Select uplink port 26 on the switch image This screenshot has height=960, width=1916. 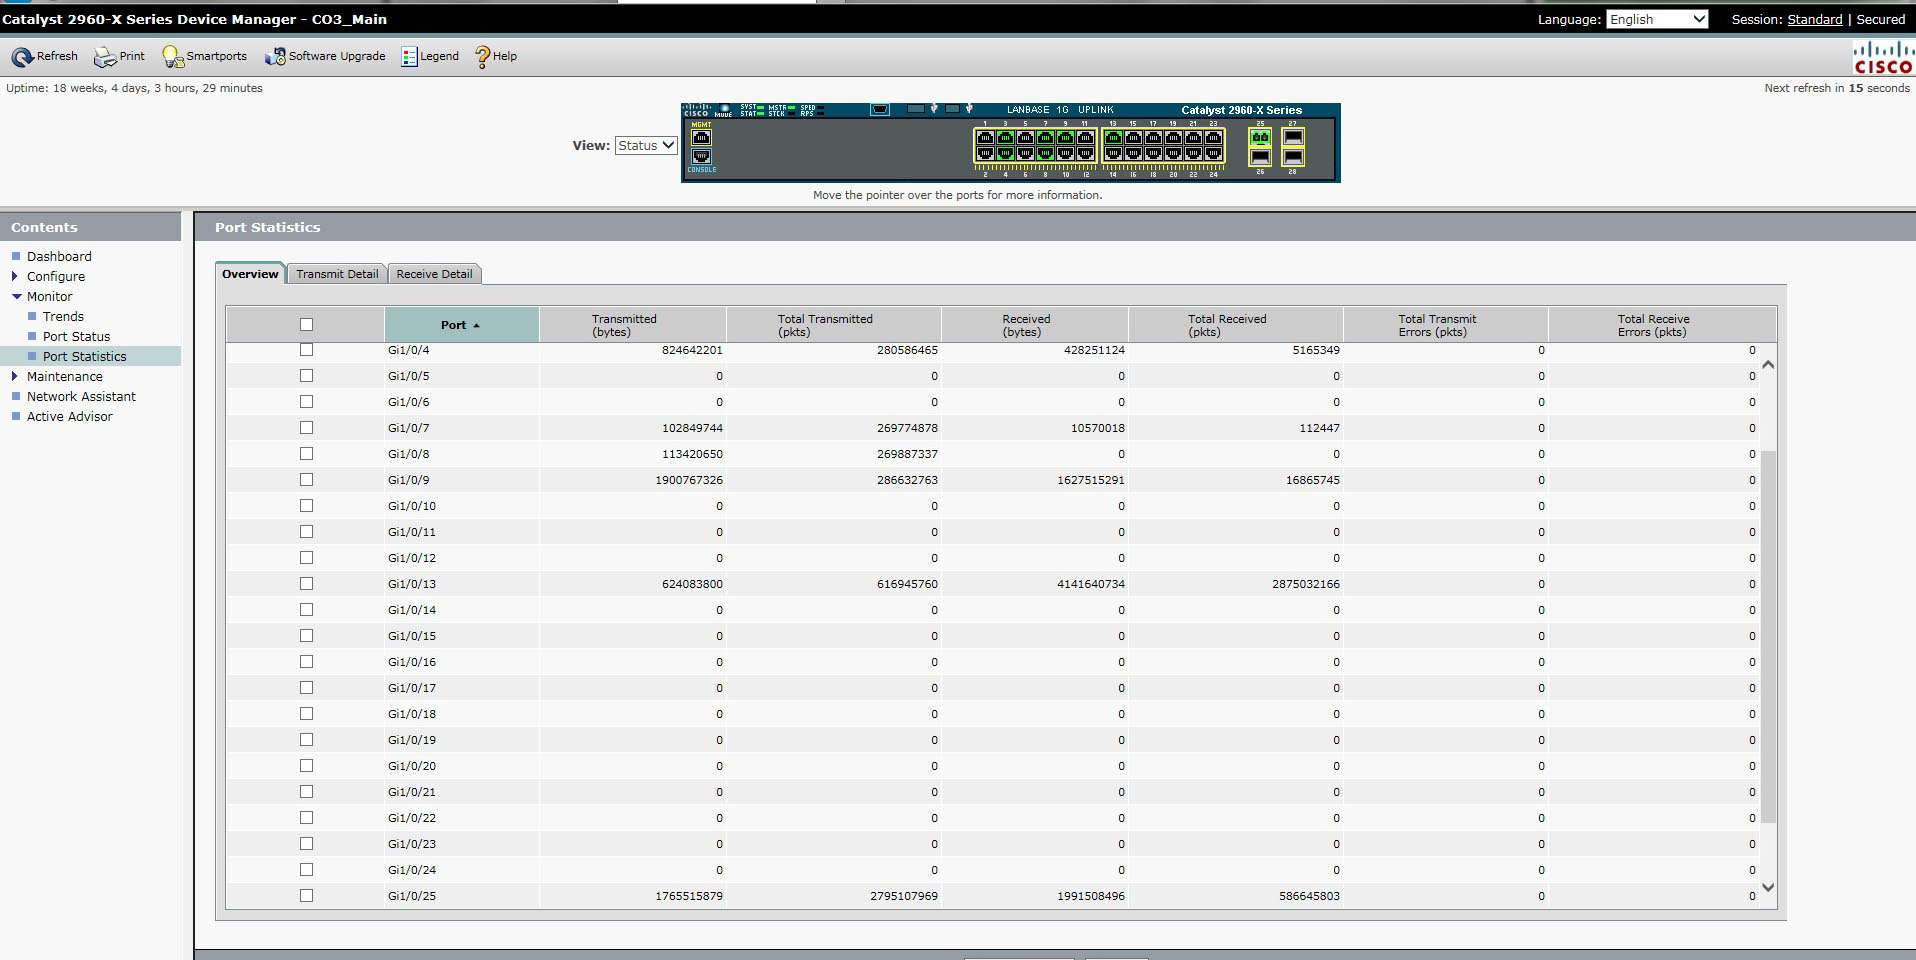[1260, 157]
